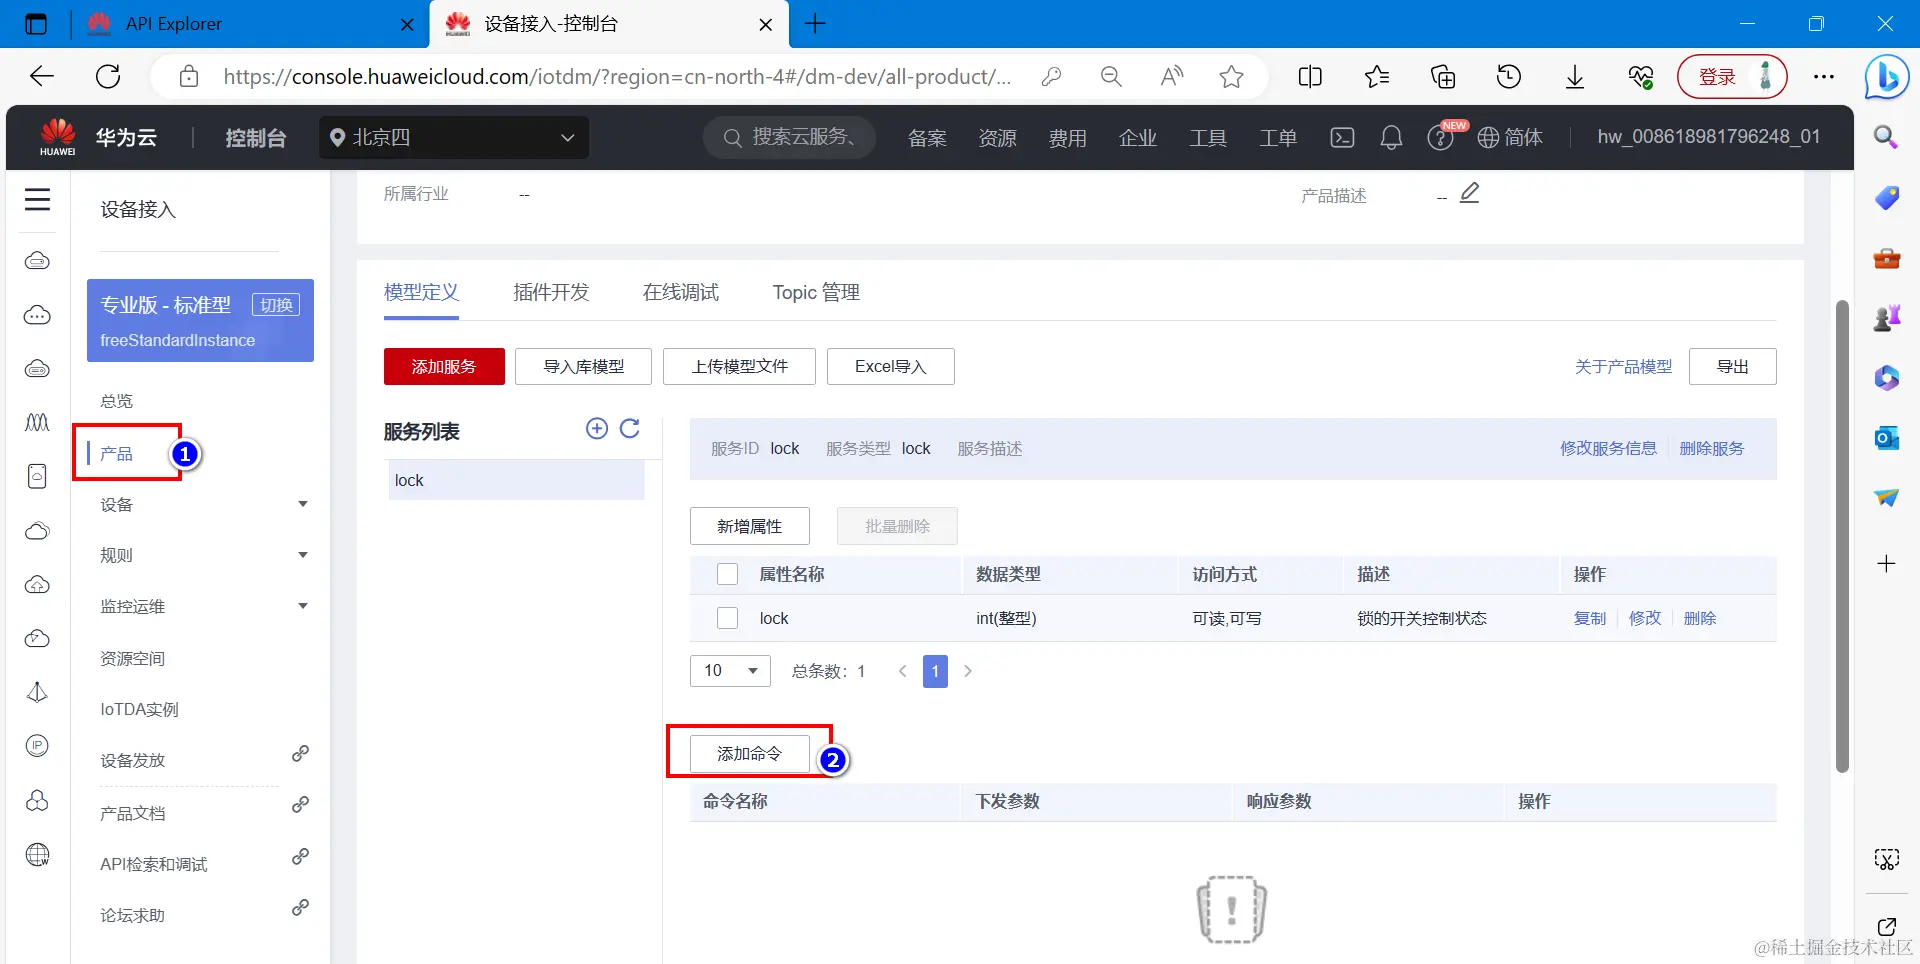Open the Outlook icon in the Edge sidebar

(x=1886, y=438)
